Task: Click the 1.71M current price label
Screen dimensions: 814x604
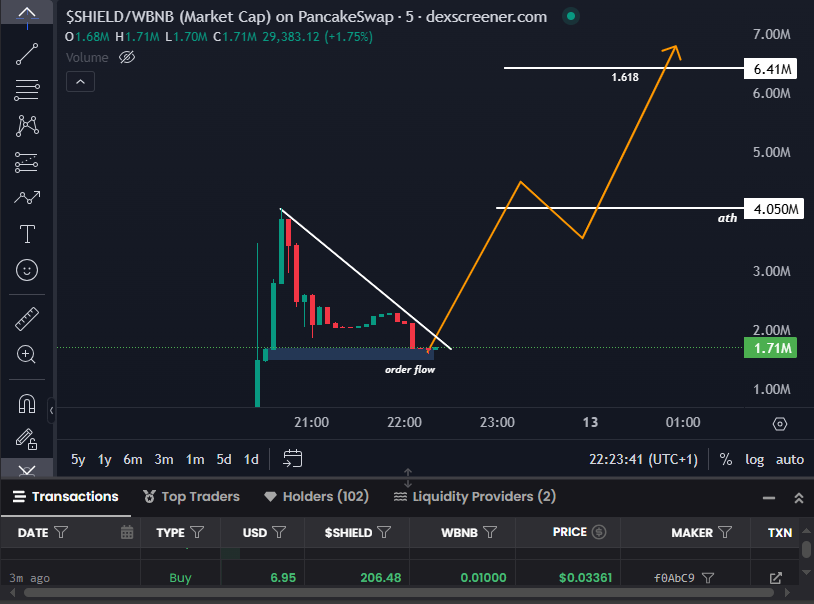Action: (x=770, y=347)
